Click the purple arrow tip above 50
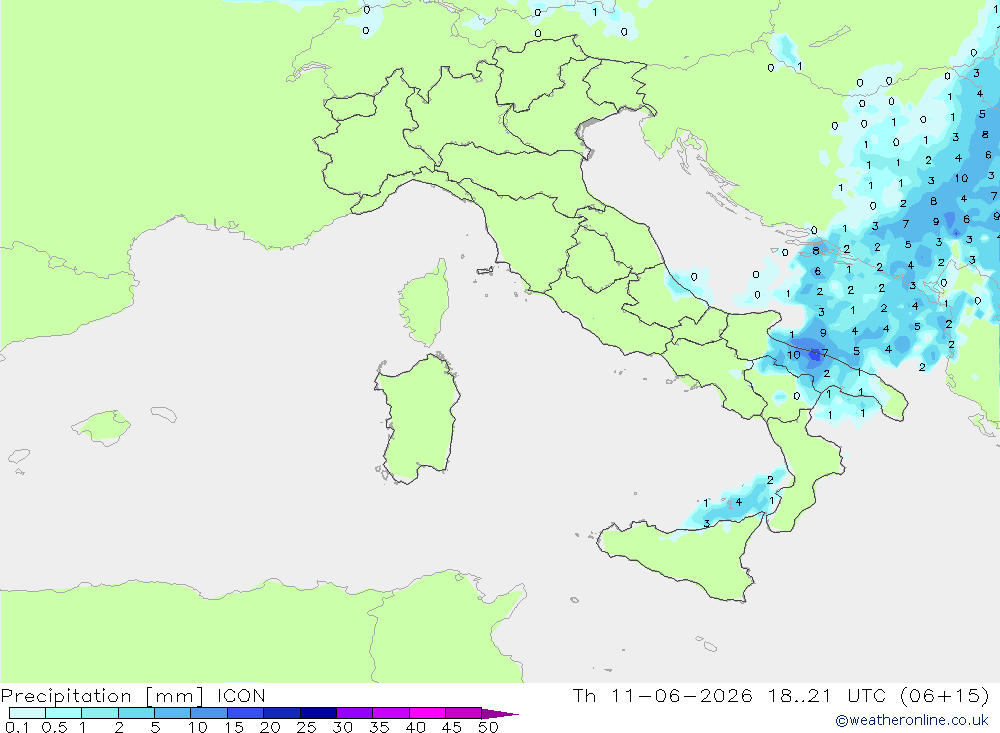The image size is (1000, 733). 500,714
